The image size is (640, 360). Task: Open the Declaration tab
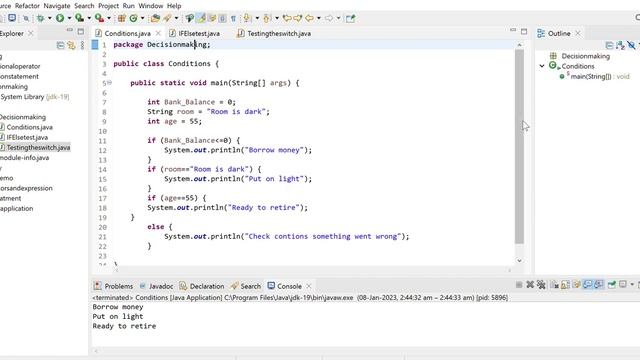[202, 286]
